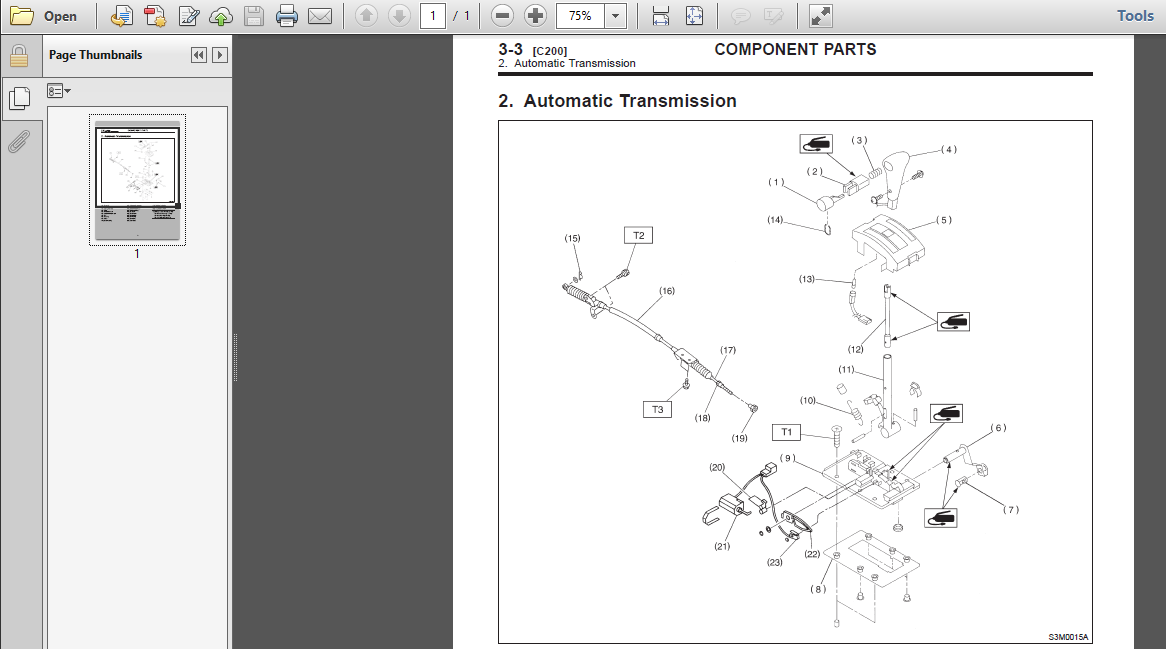The image size is (1166, 649).
Task: Click the expand pane right arrow
Action: pyautogui.click(x=219, y=55)
